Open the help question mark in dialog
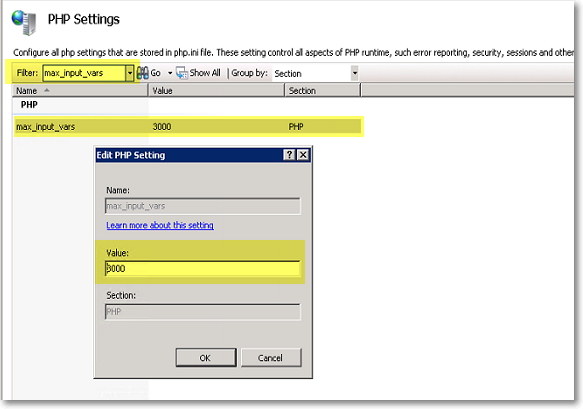The height and width of the screenshot is (409, 583). [x=289, y=155]
